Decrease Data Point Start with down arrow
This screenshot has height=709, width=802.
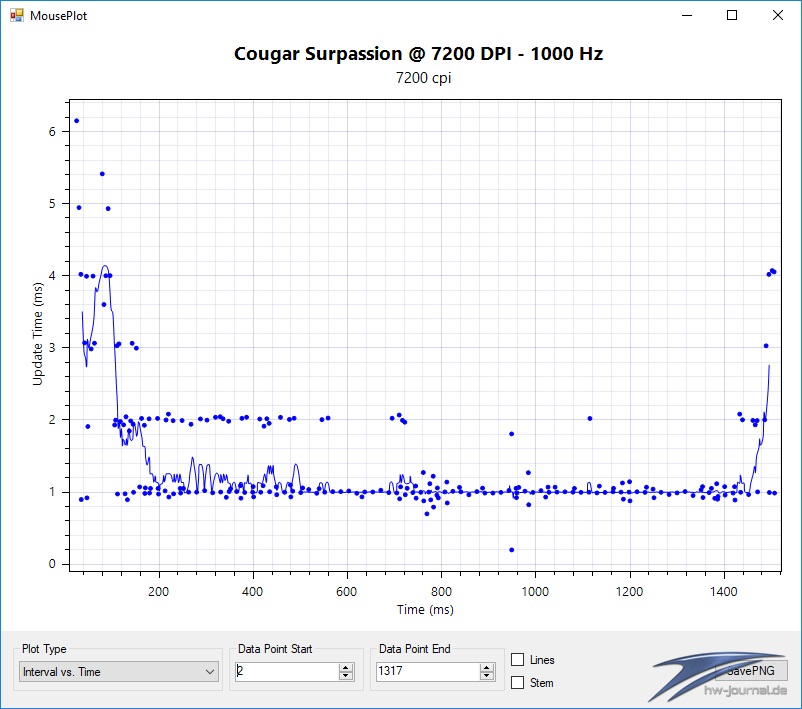coord(346,676)
